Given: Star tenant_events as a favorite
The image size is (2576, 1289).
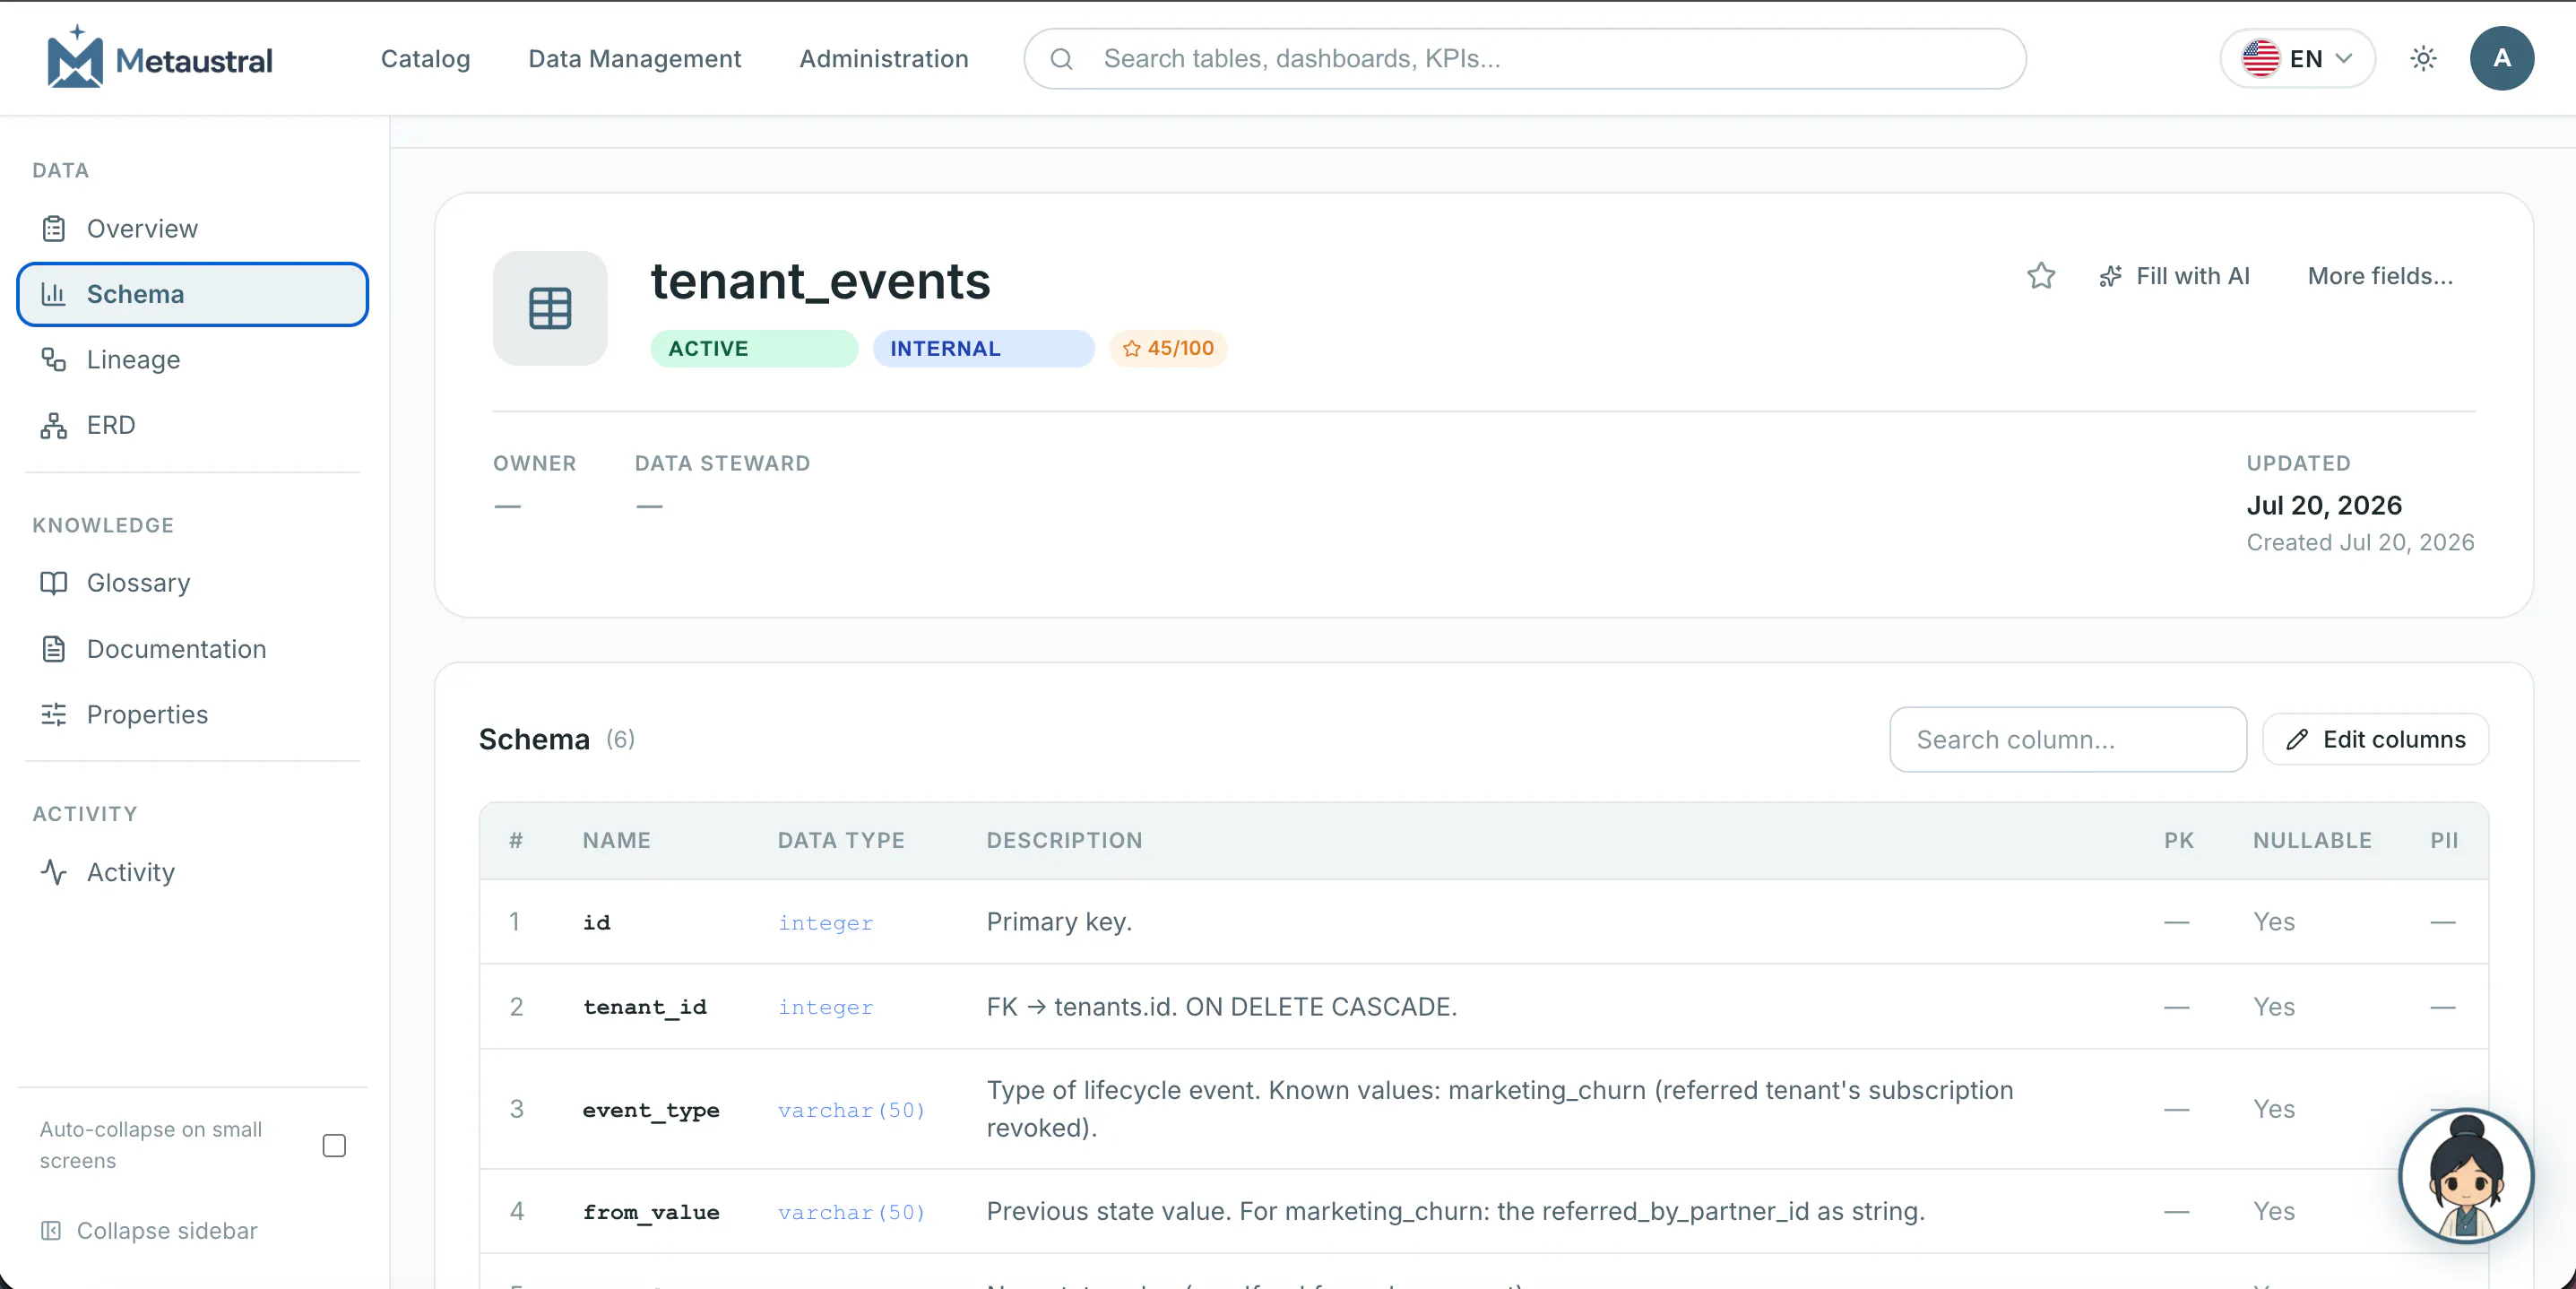Looking at the screenshot, I should coord(2040,276).
